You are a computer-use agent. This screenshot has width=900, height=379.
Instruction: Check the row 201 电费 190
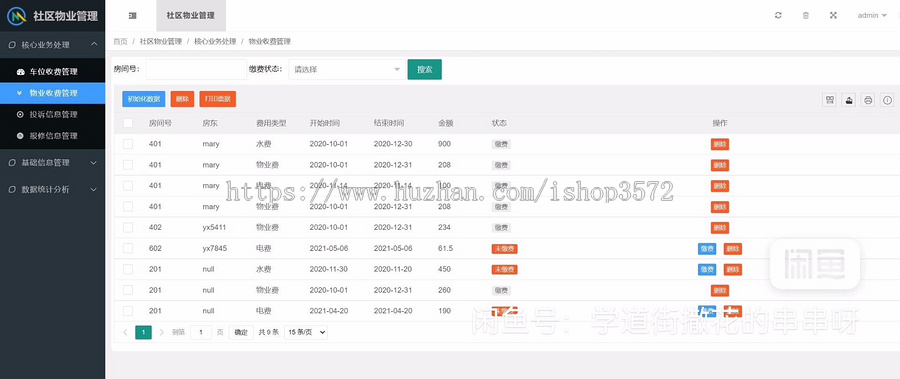[x=128, y=311]
